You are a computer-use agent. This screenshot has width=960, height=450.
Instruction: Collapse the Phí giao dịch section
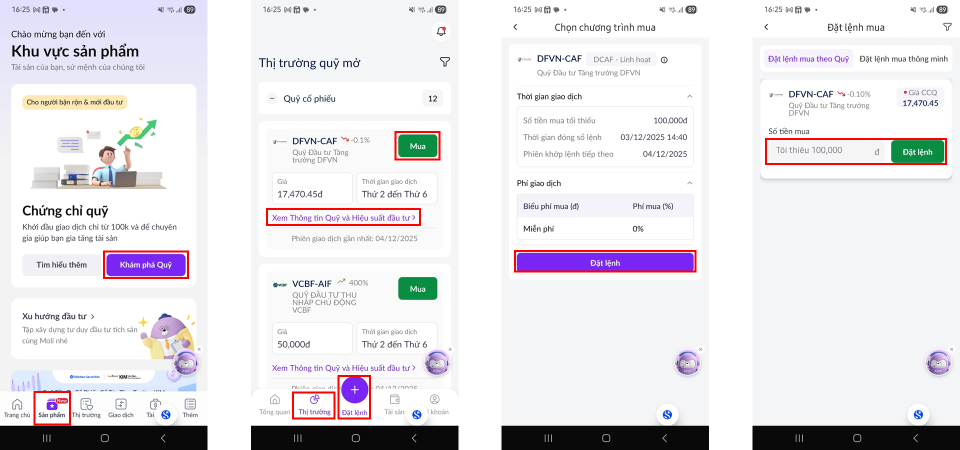[689, 183]
